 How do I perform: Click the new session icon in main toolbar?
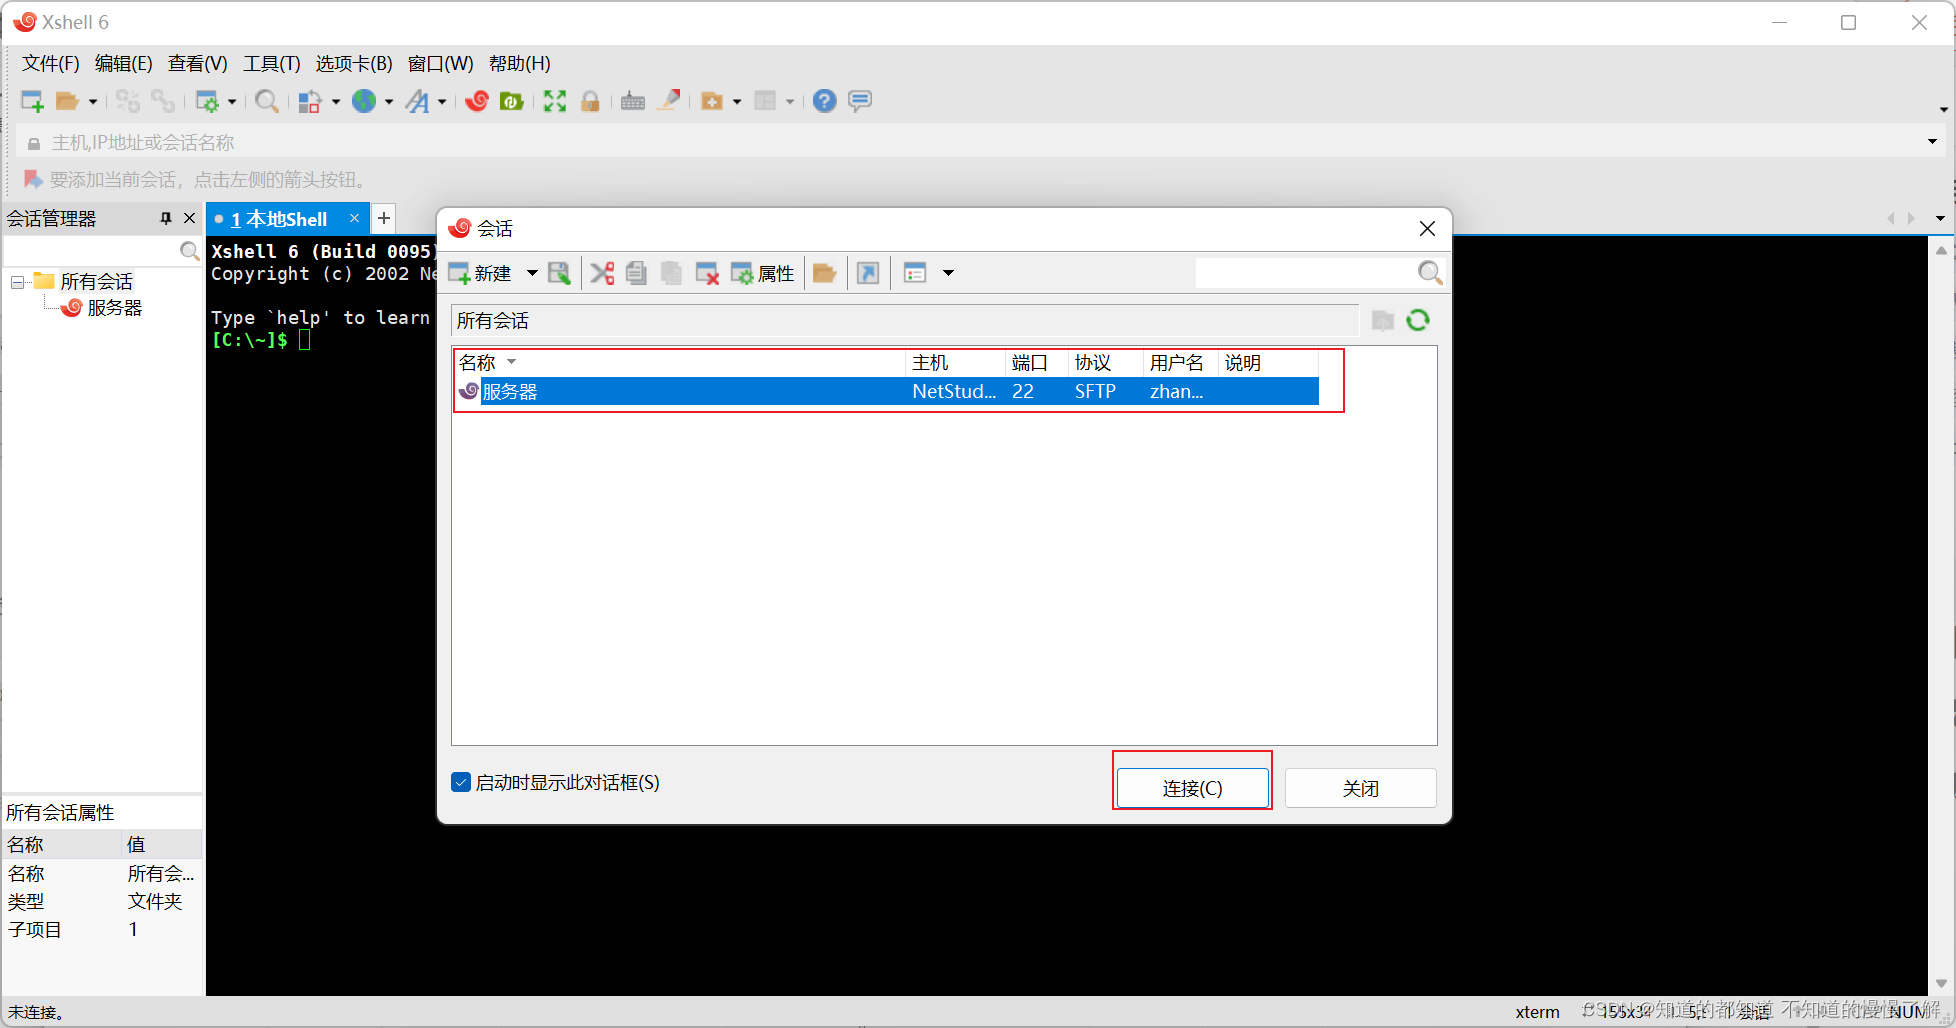click(32, 101)
